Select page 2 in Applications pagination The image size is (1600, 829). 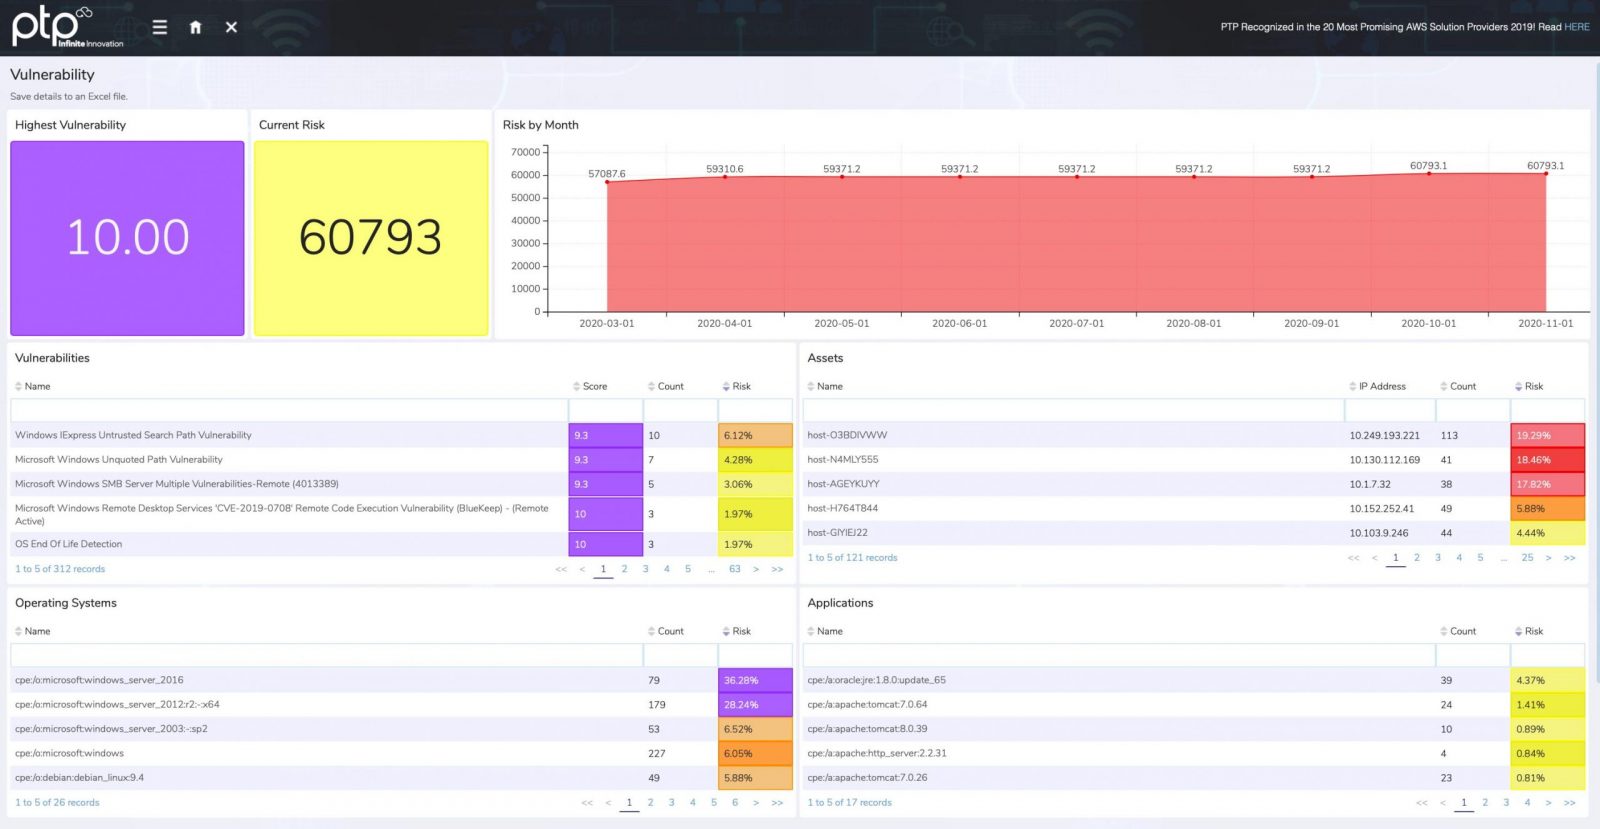pyautogui.click(x=1485, y=802)
